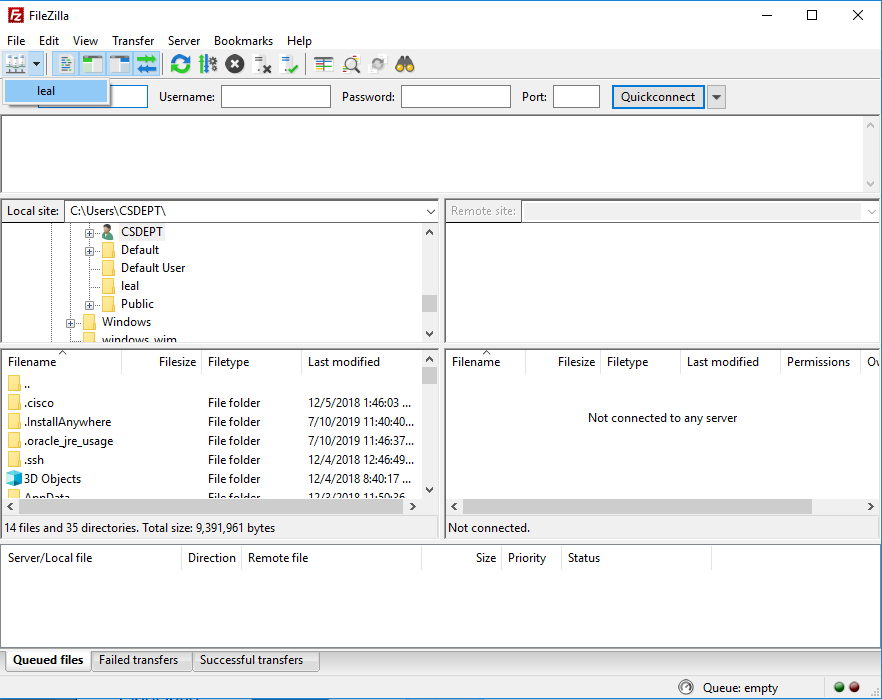Select the leal site from dropdown
The image size is (882, 700).
click(56, 91)
